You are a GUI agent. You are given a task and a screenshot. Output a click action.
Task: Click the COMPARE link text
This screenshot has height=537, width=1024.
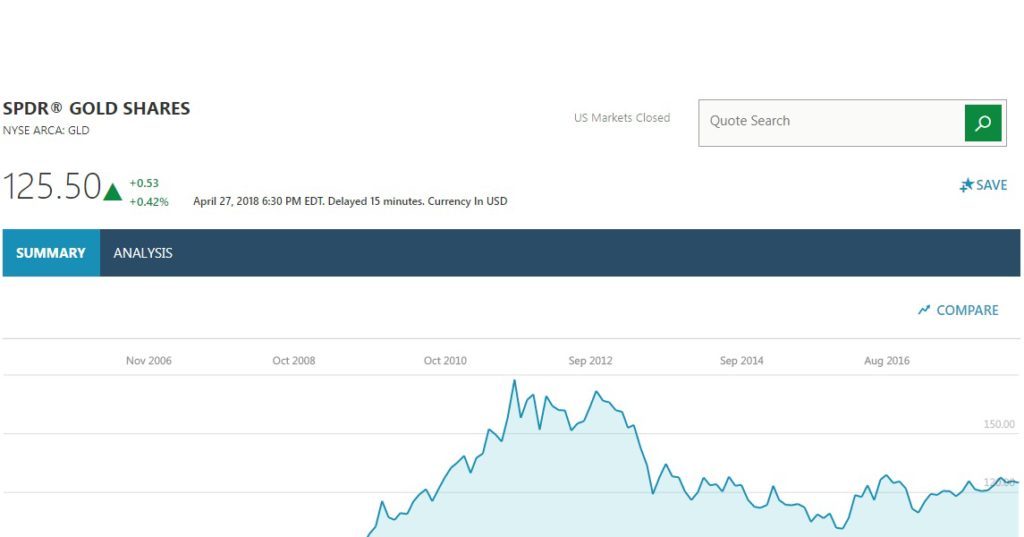[967, 310]
